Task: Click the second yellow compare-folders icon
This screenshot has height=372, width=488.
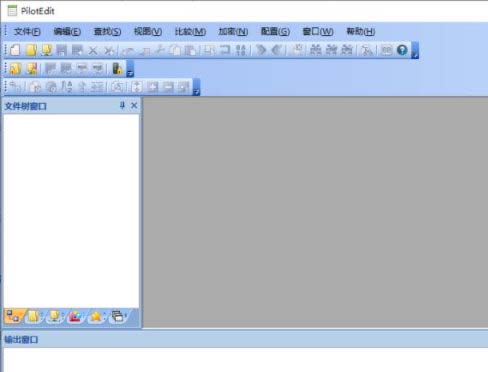Action: (x=32, y=69)
